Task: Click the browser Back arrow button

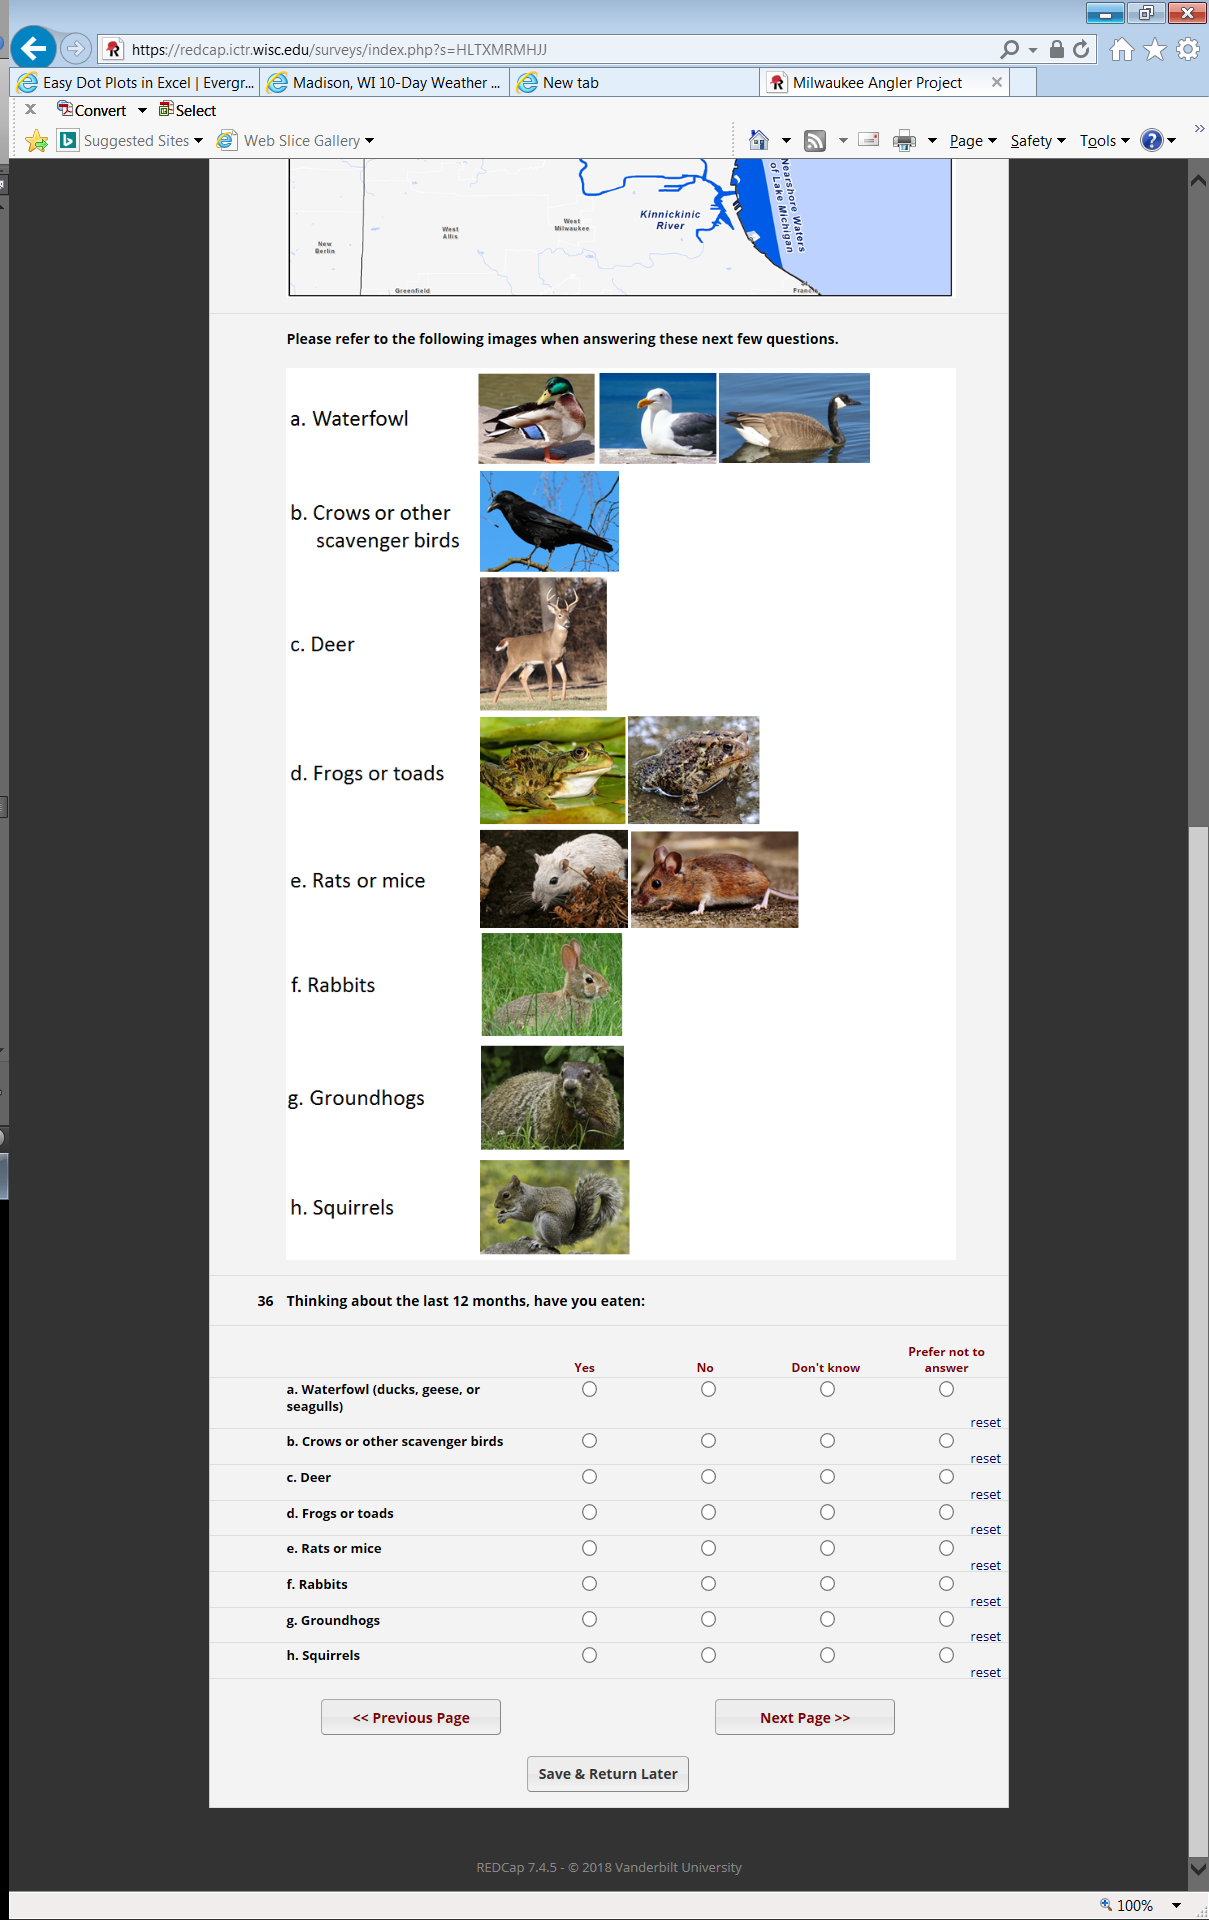Action: click(x=33, y=48)
